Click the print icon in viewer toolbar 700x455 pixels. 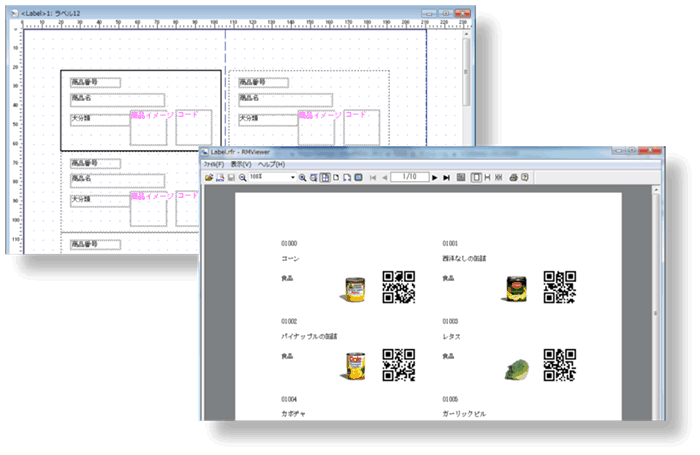coord(512,177)
